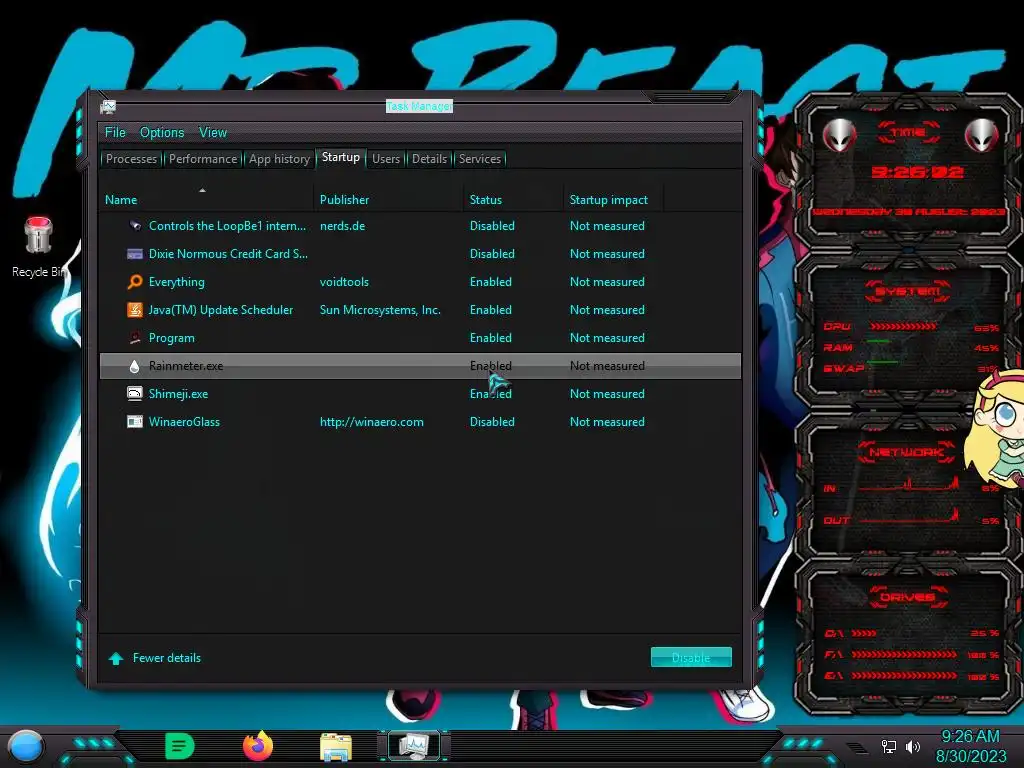1024x768 pixels.
Task: Click the WinaeroGlass icon
Action: (135, 422)
